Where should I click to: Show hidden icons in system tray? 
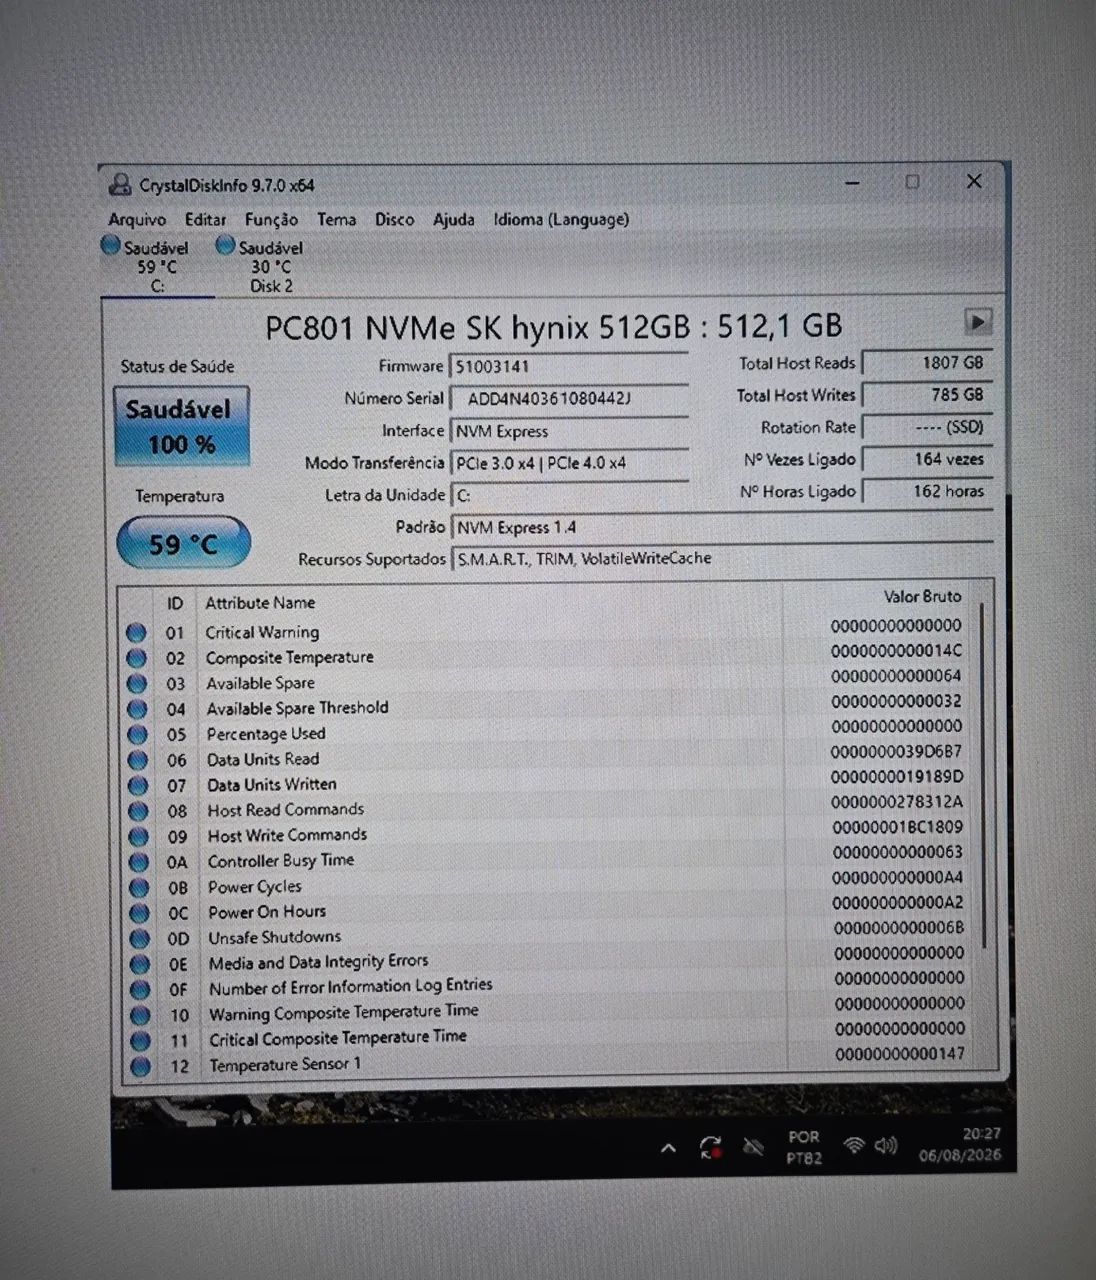(668, 1148)
